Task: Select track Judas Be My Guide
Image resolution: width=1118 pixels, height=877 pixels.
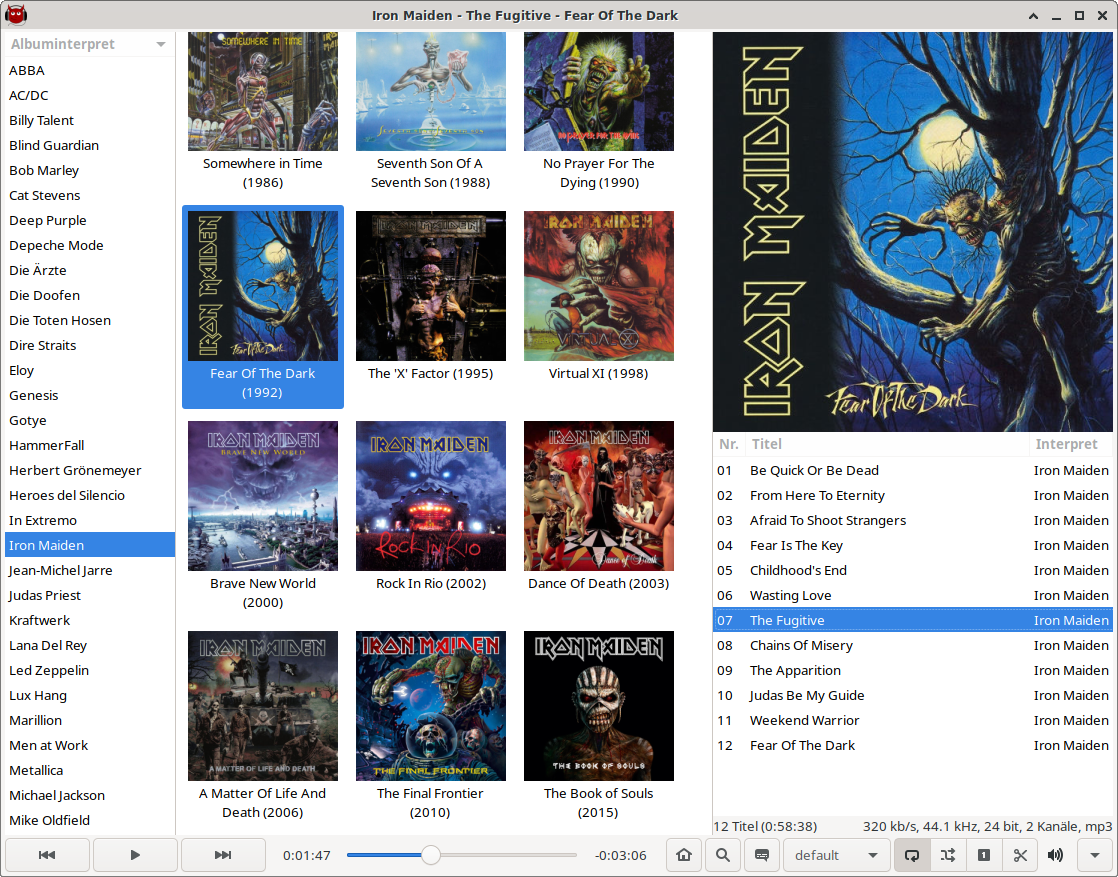Action: (913, 695)
